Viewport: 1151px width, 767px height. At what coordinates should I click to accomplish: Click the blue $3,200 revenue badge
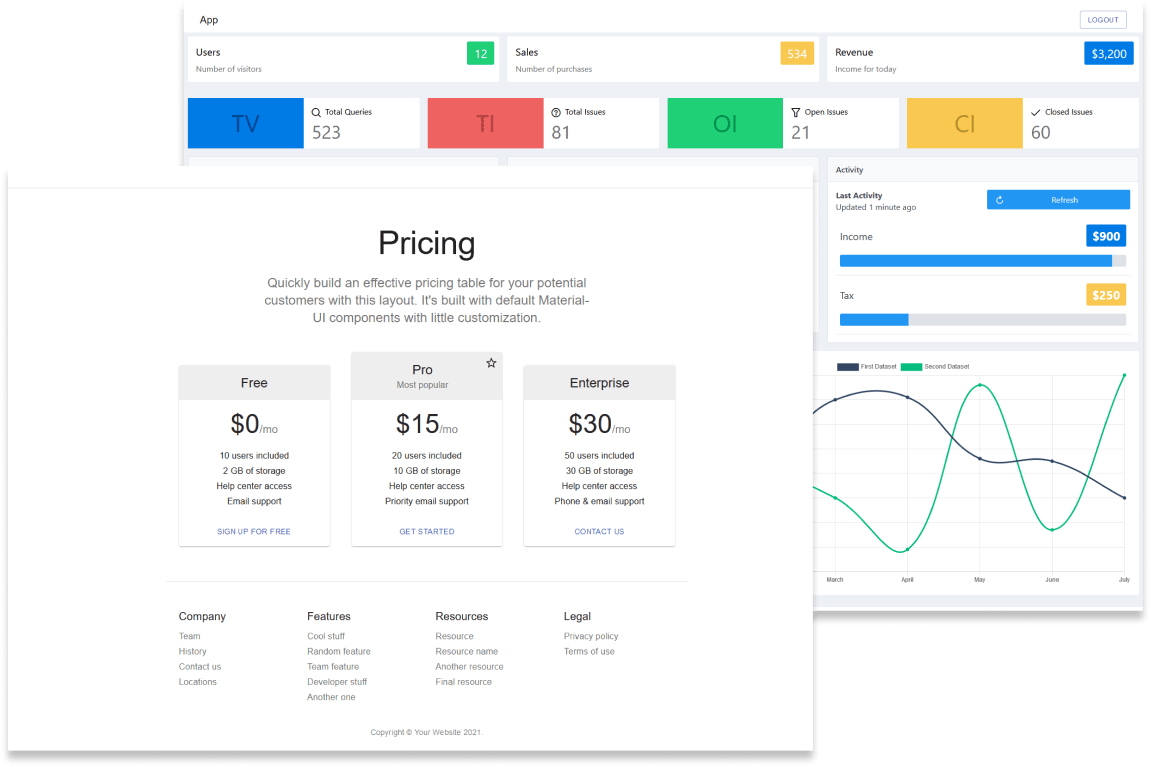(1108, 54)
